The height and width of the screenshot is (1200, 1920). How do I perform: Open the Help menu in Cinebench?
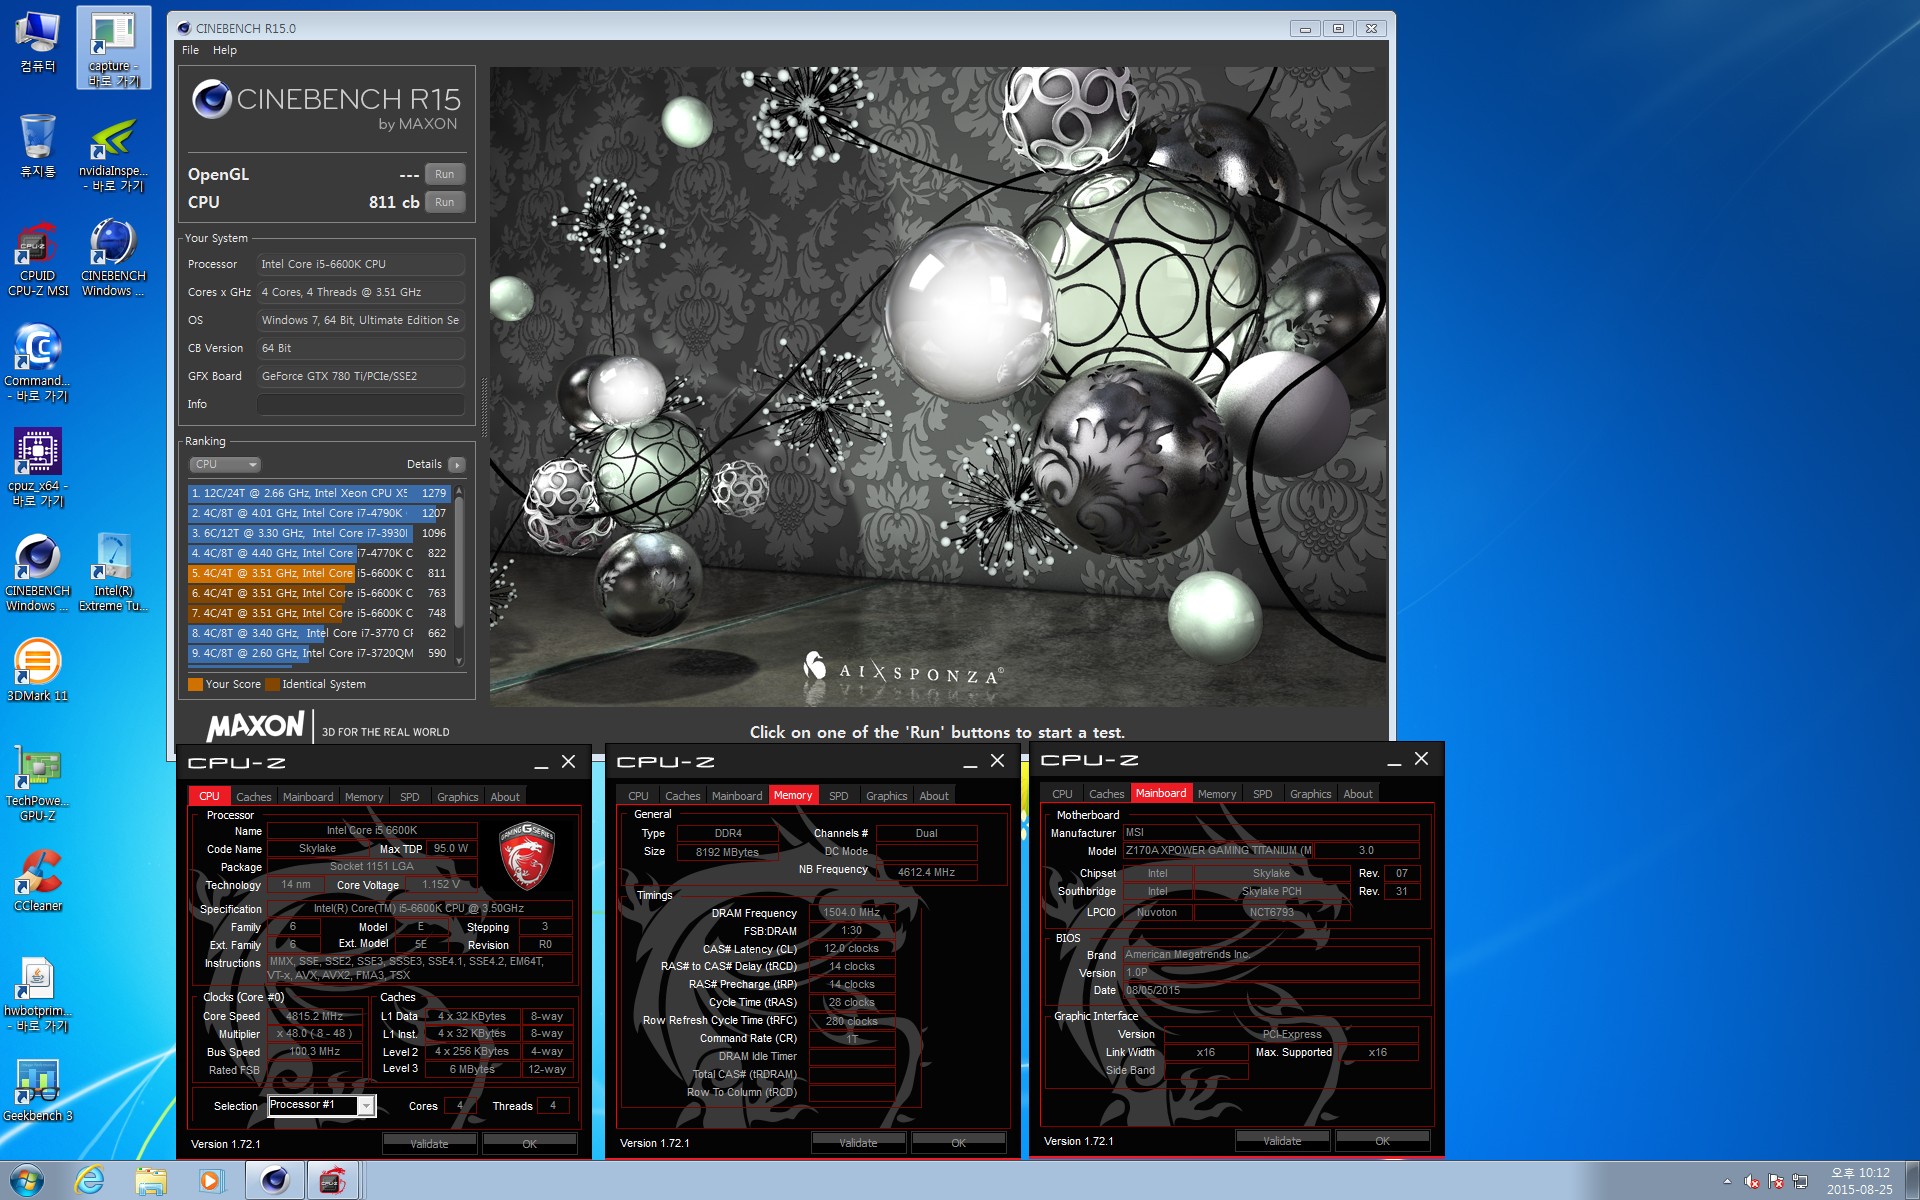pyautogui.click(x=225, y=50)
